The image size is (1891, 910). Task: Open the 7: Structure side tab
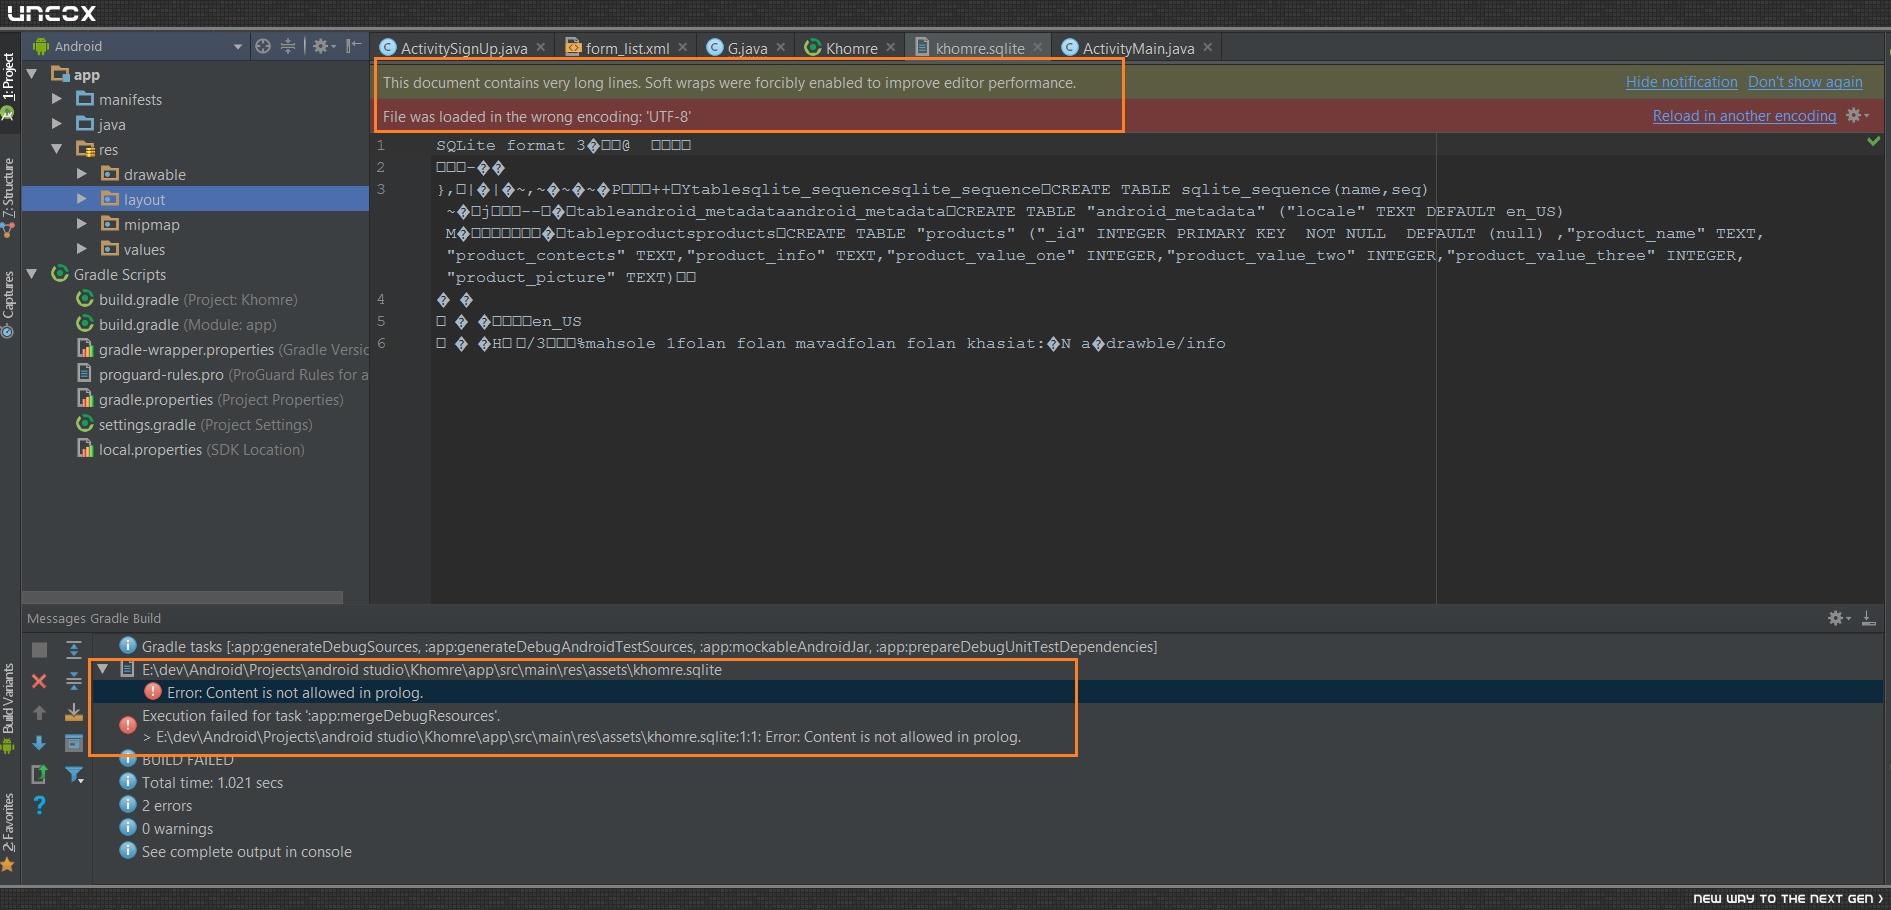pos(9,198)
